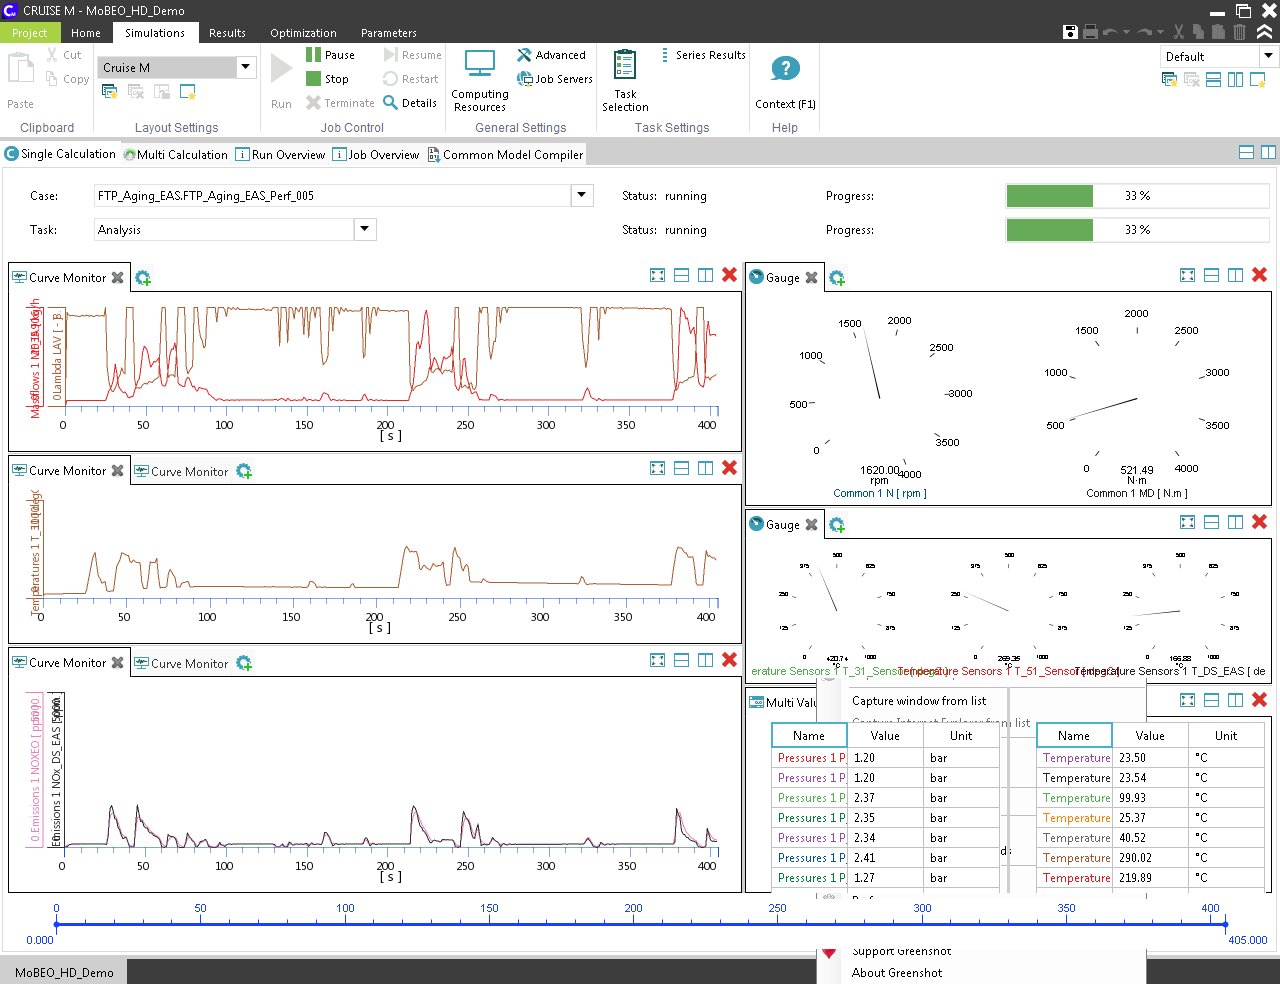Split middle Curve Monitor panel horizontally
The width and height of the screenshot is (1280, 984).
(681, 468)
